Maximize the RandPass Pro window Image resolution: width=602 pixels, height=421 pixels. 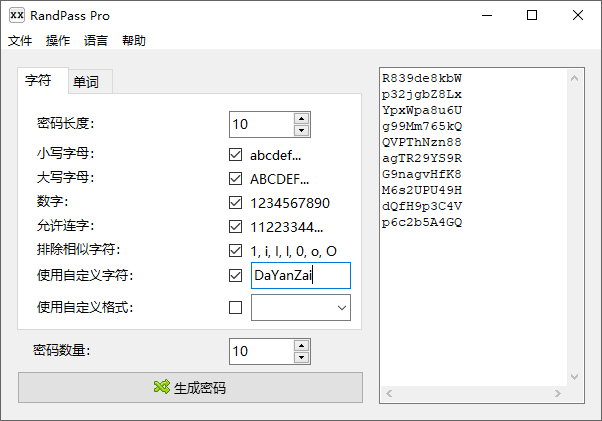click(532, 15)
